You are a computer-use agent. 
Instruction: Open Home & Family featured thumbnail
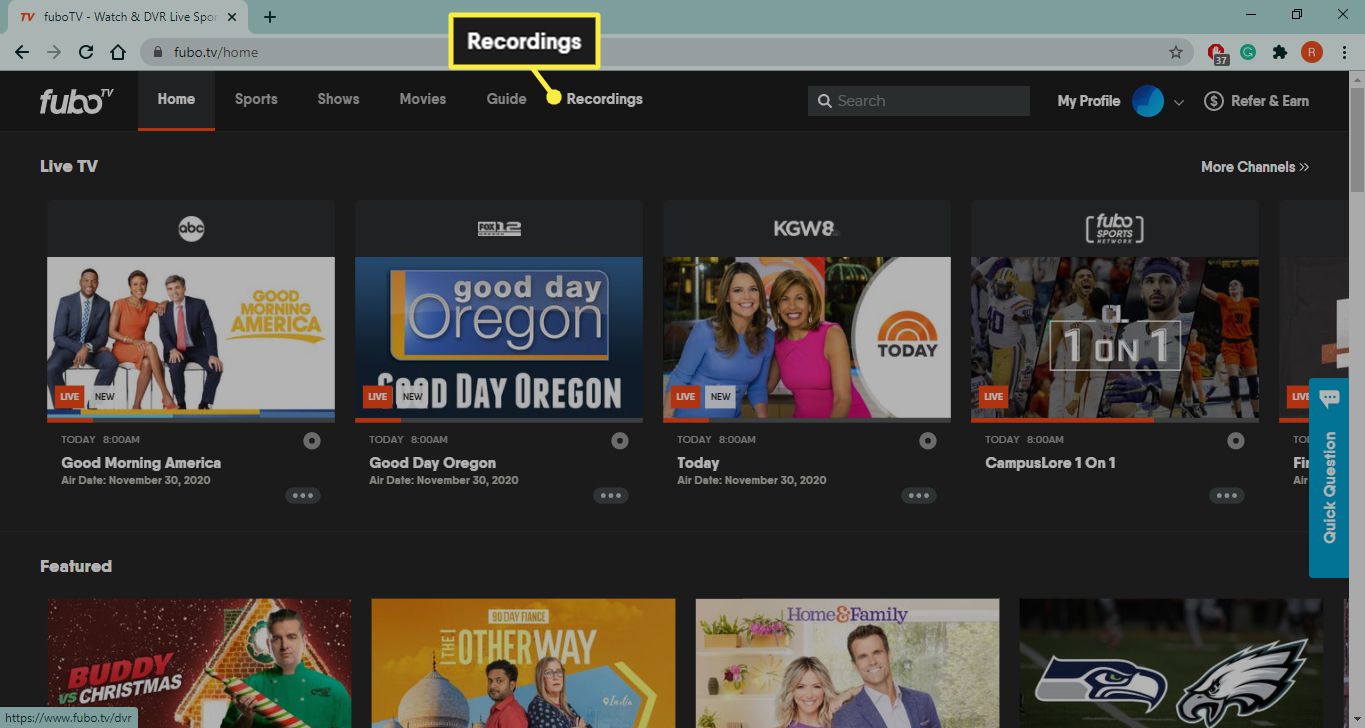(847, 663)
